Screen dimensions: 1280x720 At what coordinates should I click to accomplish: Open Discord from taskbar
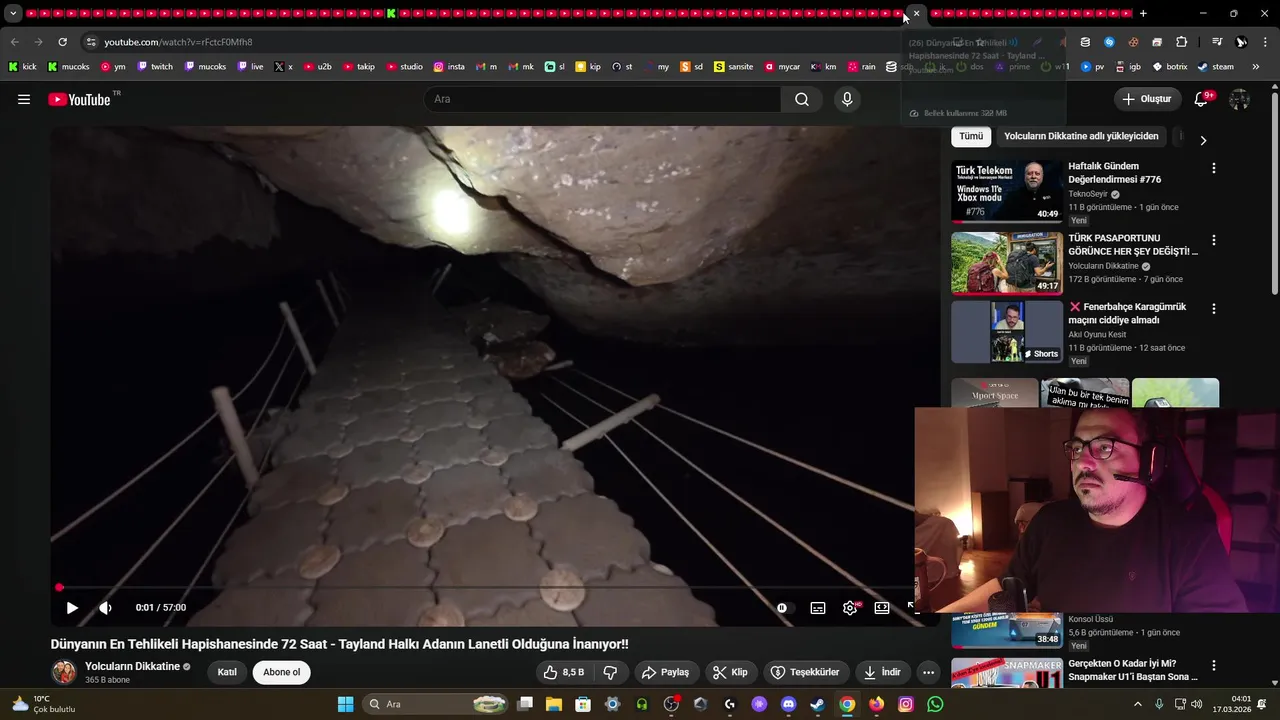click(x=788, y=704)
